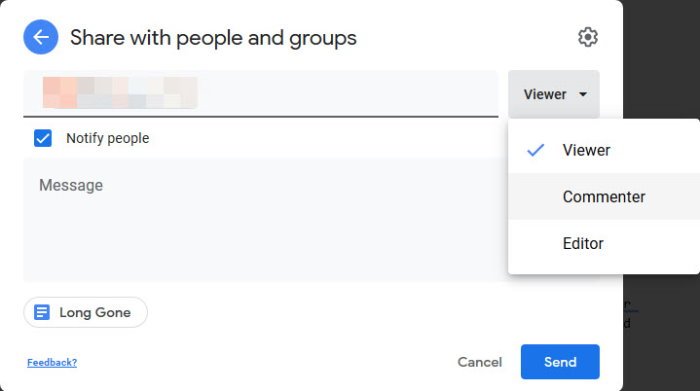Click the Cancel button
Image resolution: width=700 pixels, height=391 pixels.
(x=479, y=362)
